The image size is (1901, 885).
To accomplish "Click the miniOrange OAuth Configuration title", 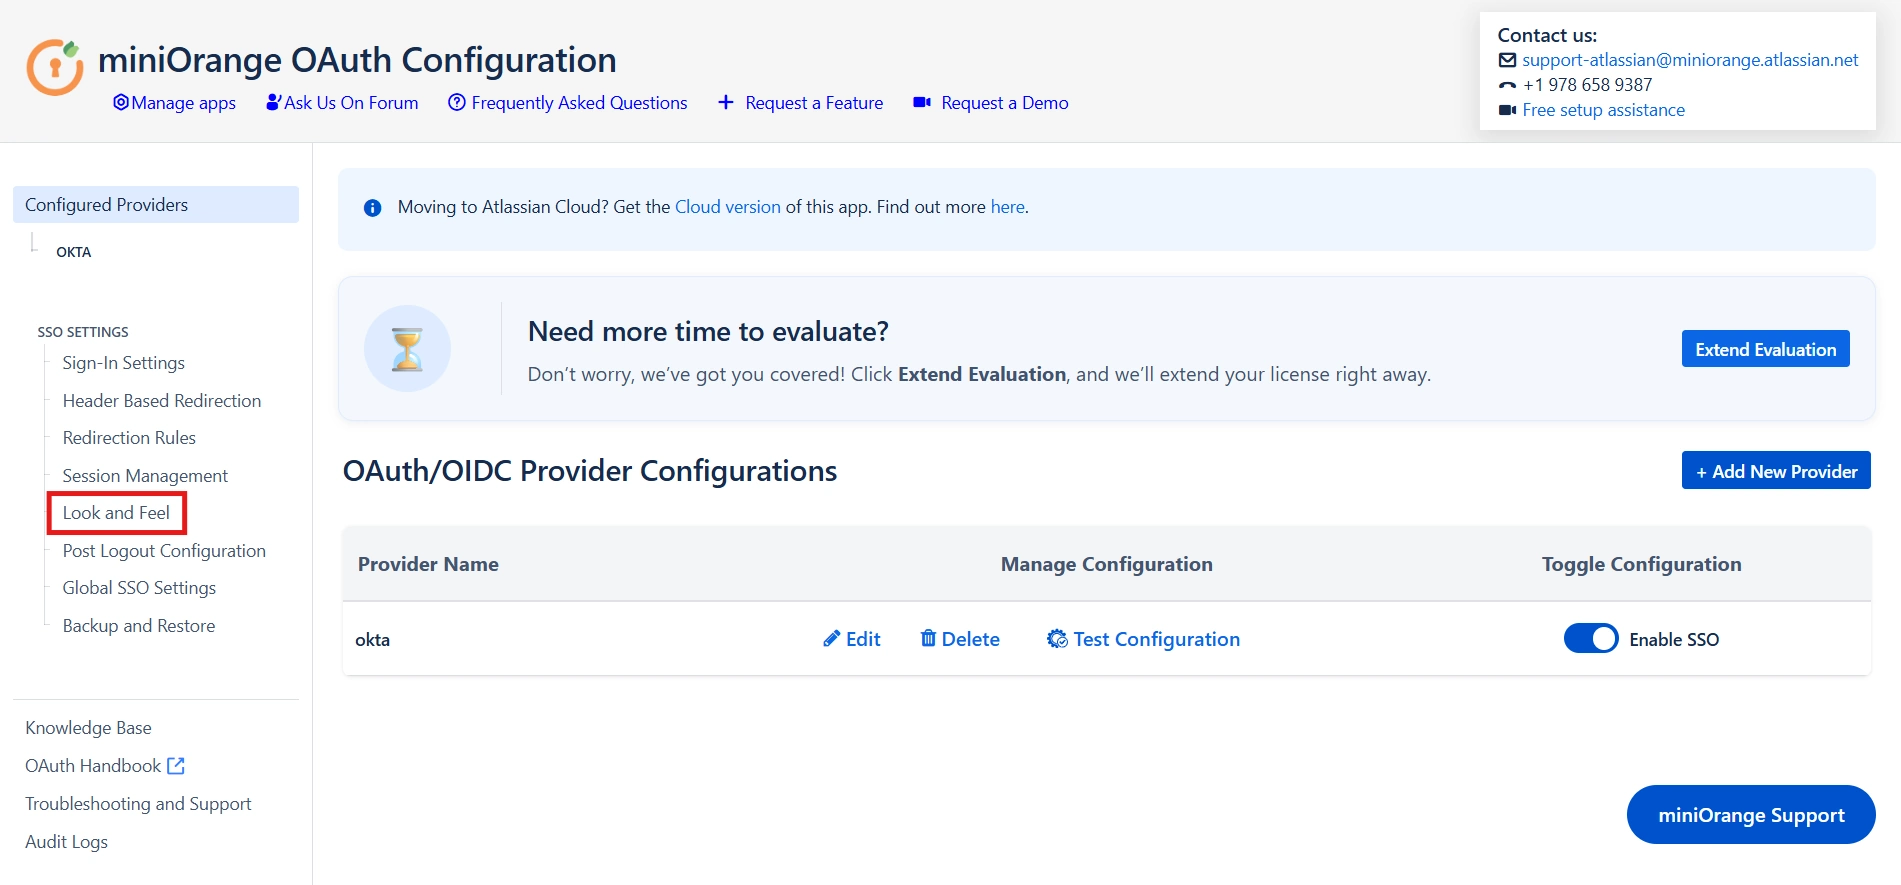I will 357,60.
